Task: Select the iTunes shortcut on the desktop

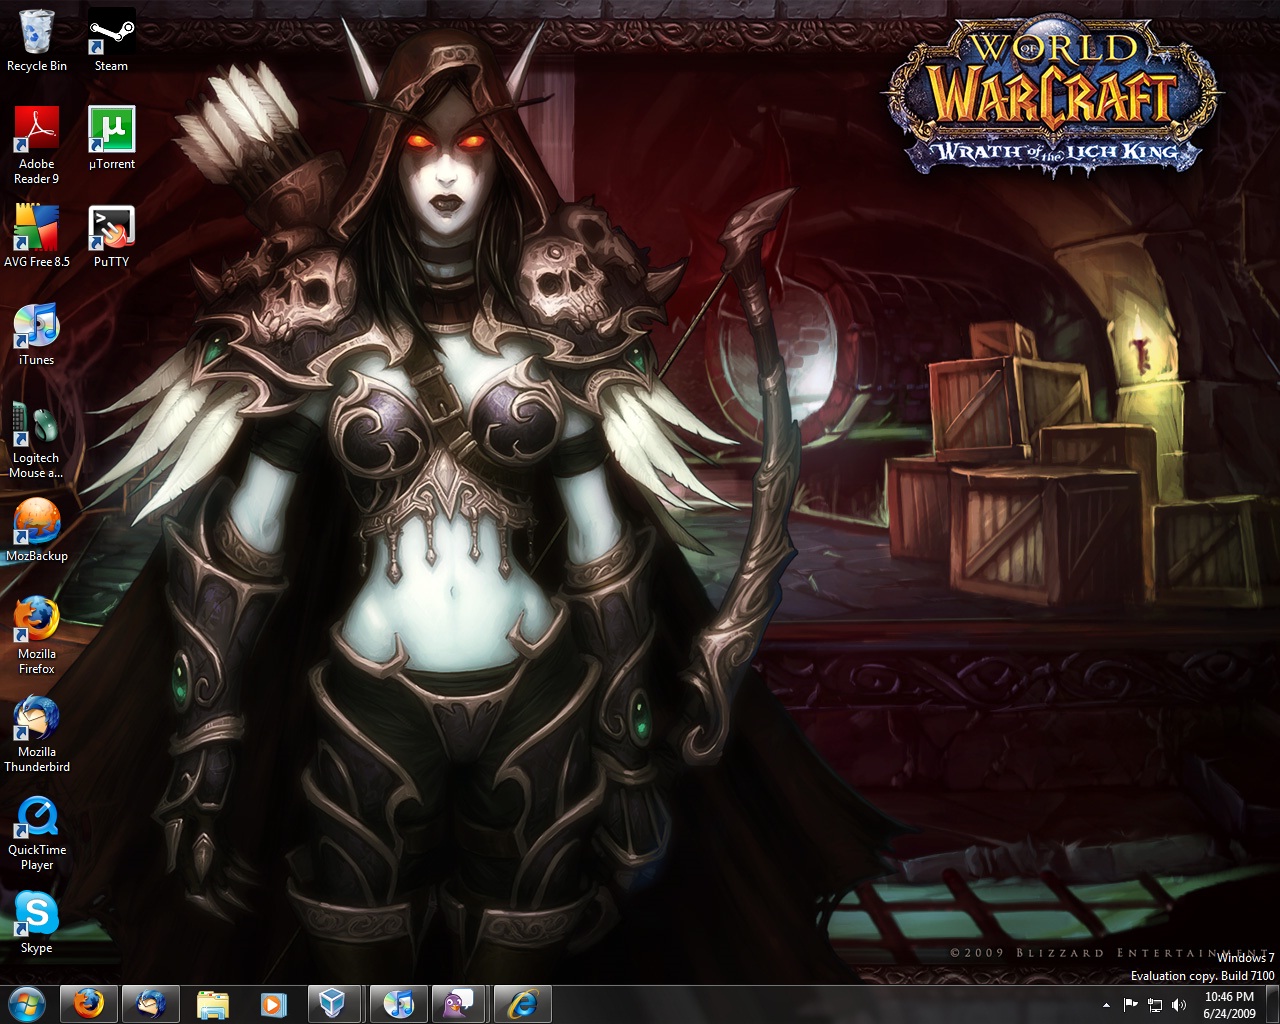Action: (37, 335)
